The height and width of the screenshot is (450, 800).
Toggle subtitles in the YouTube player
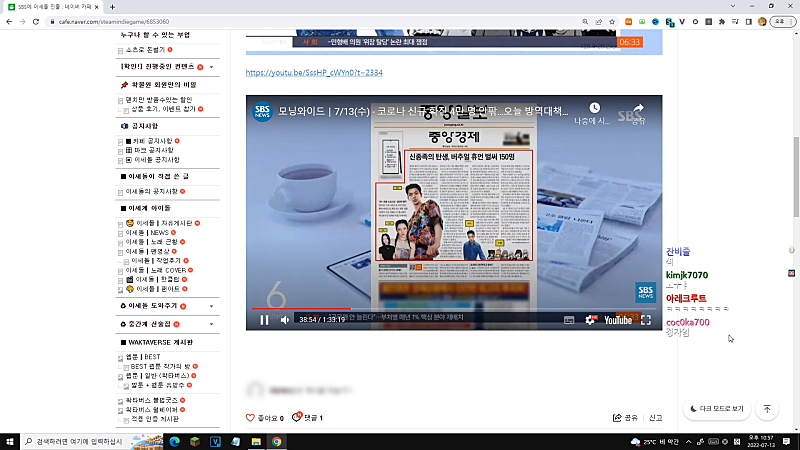[x=569, y=320]
